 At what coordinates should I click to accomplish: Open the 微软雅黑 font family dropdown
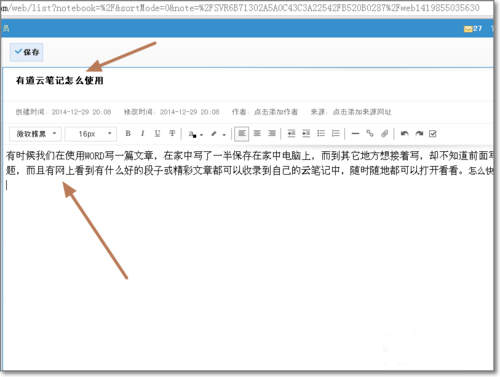coord(35,134)
